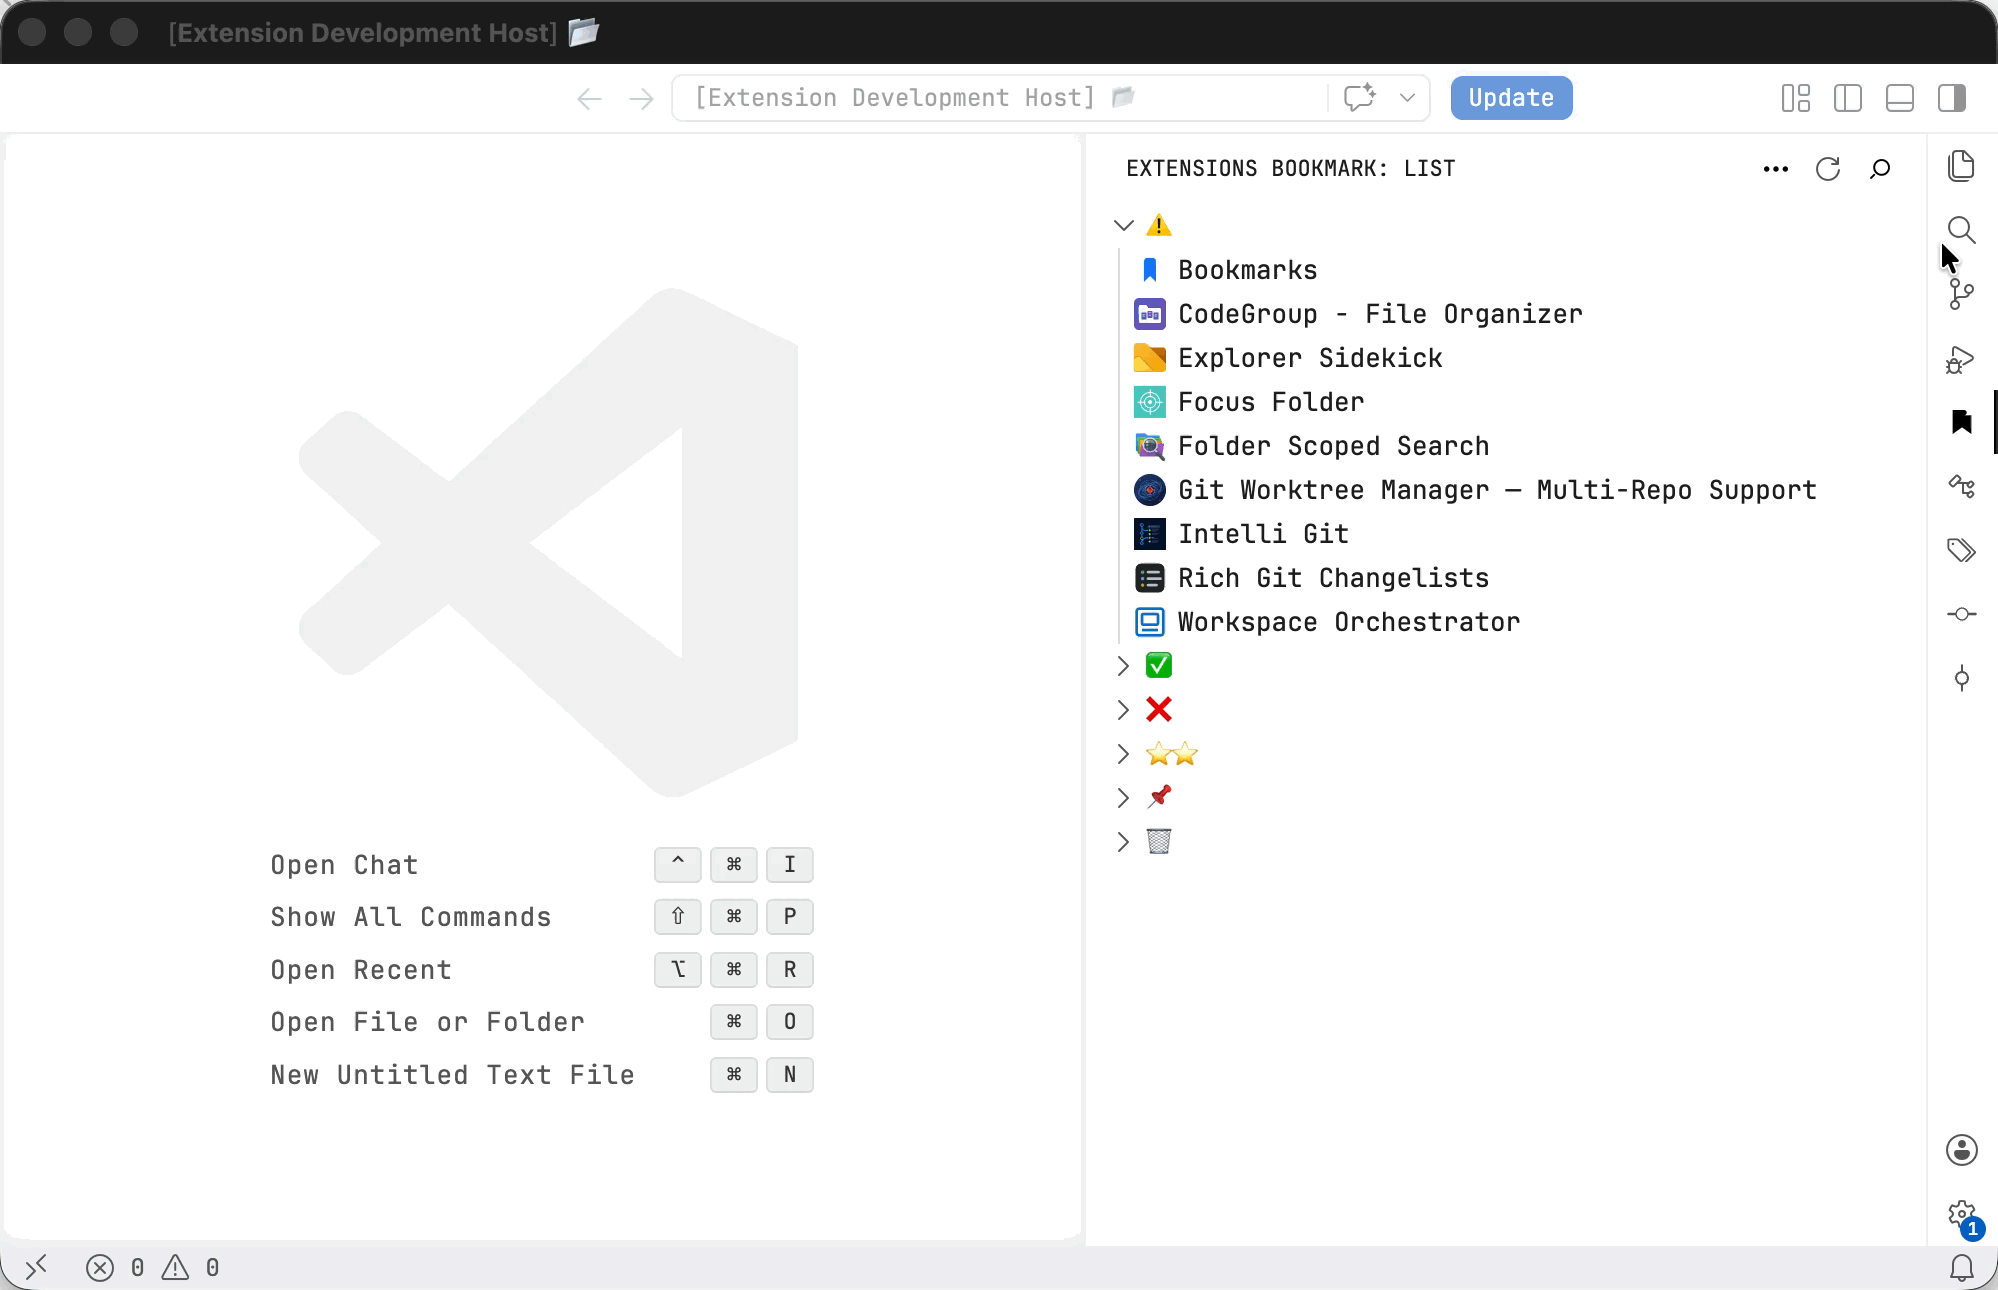Open Source Control view in activity bar
Screen dimensions: 1998x1290
1961,294
